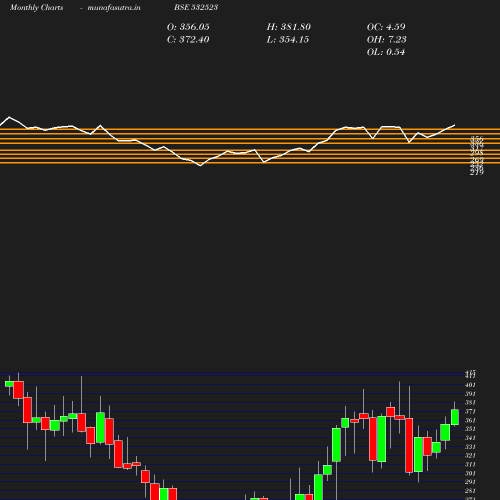Click the 351 price axis label

point(470,429)
